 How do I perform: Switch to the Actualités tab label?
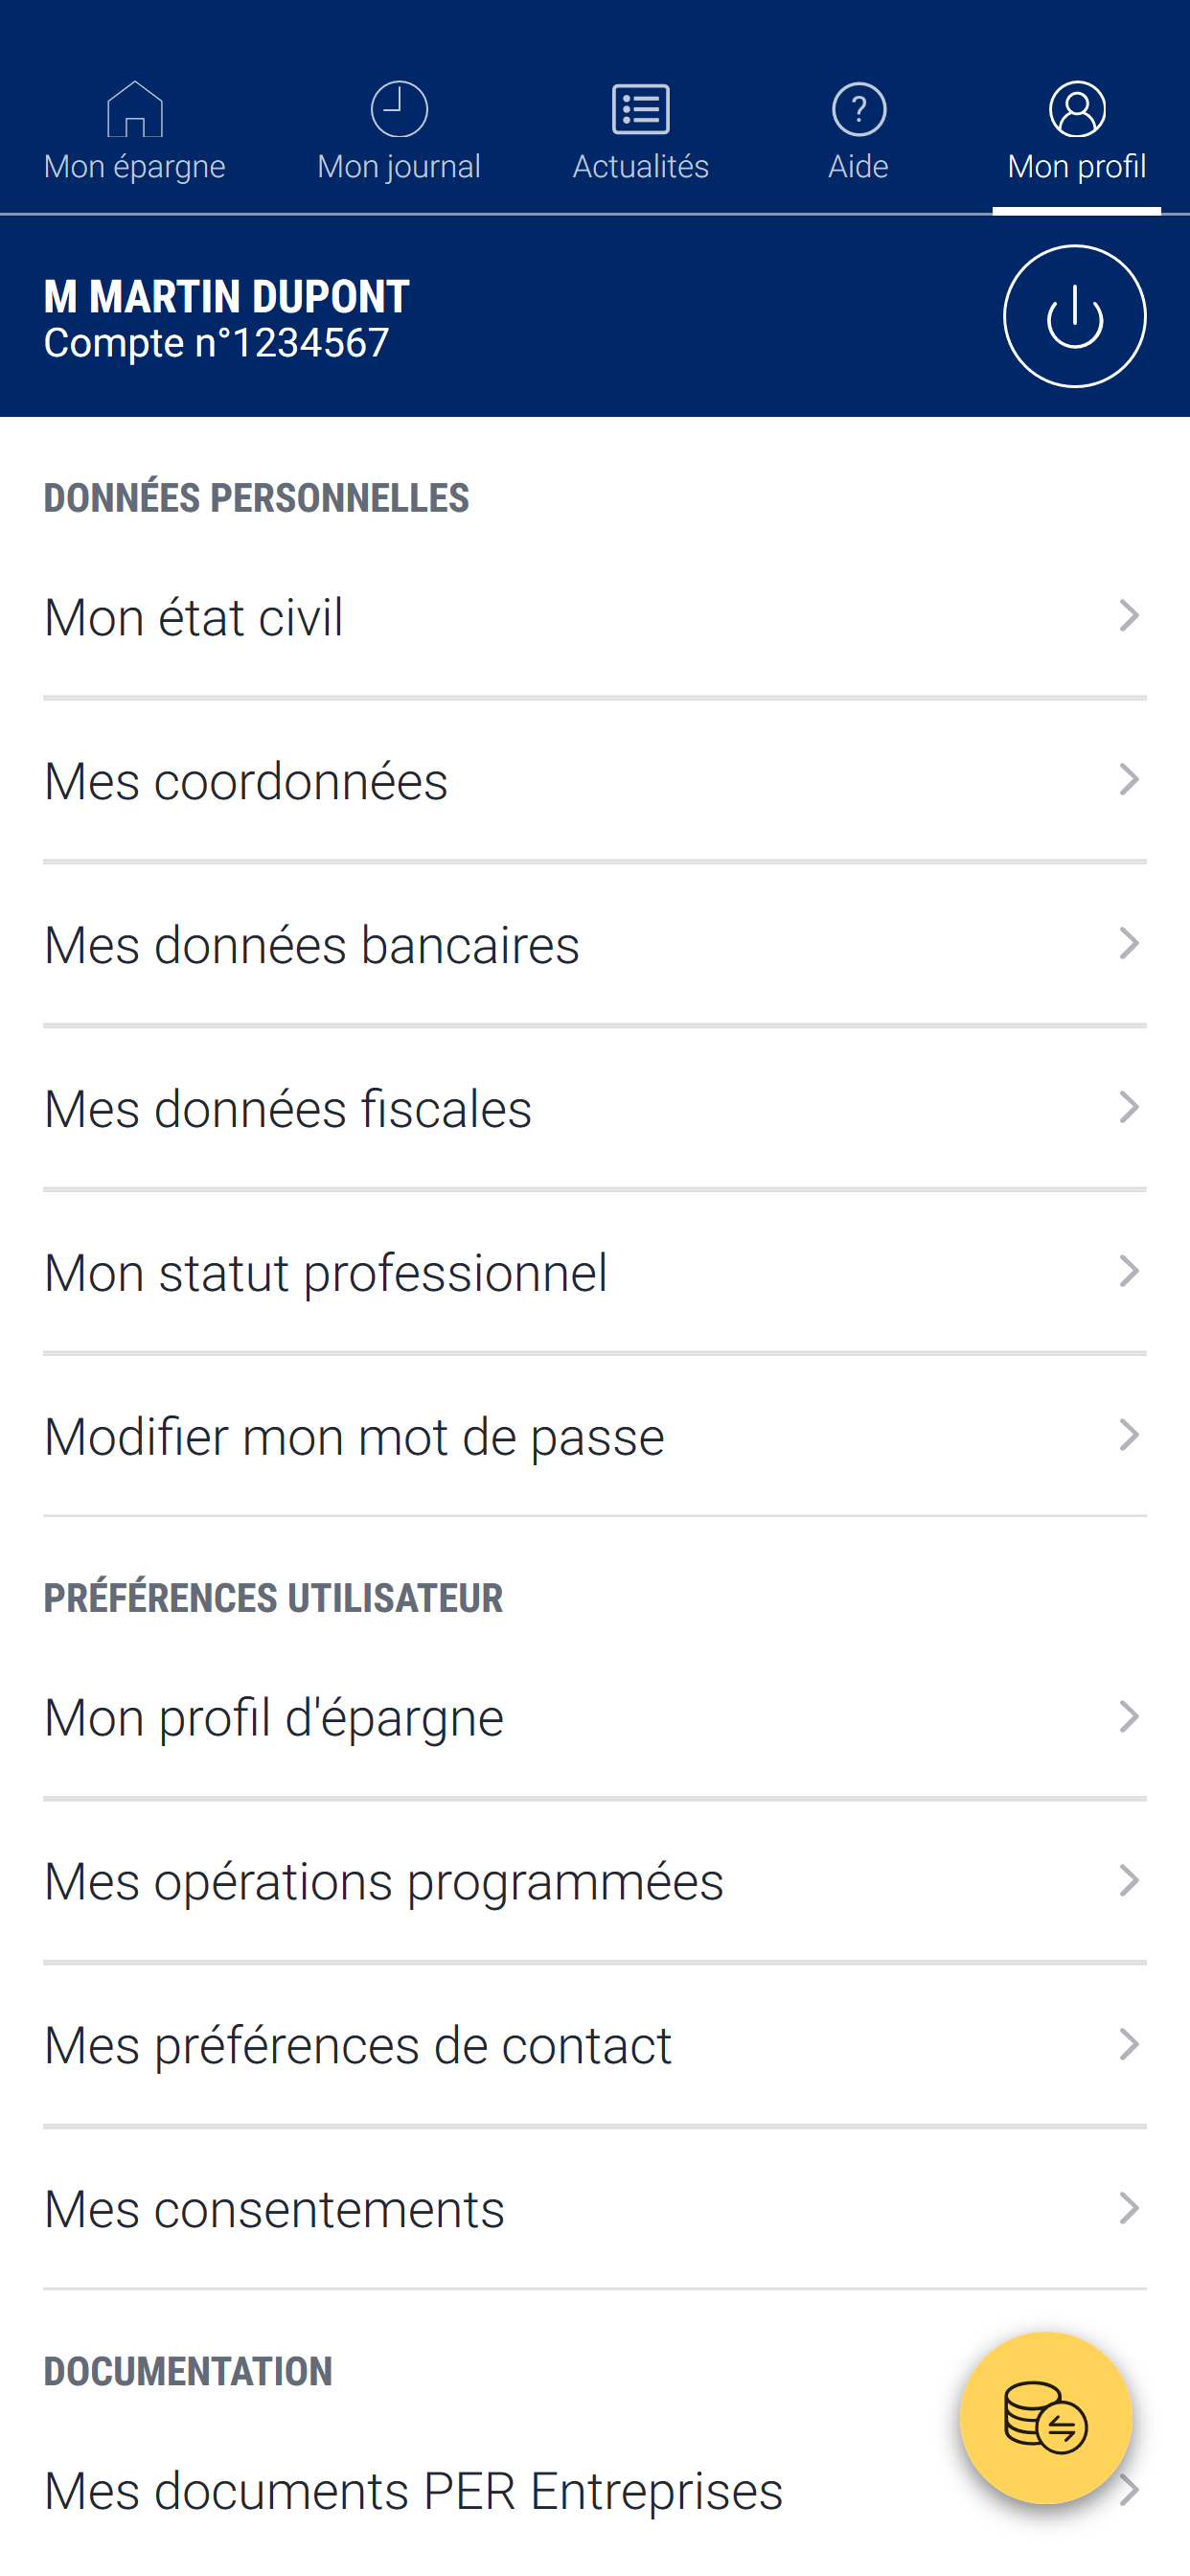click(640, 166)
